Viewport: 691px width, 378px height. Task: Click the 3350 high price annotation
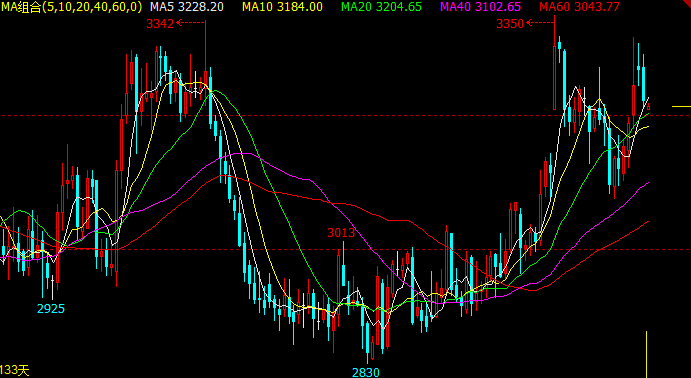(510, 24)
